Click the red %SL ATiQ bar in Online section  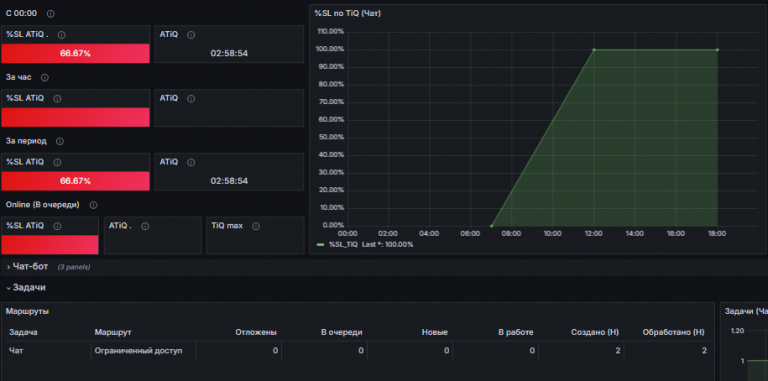pyautogui.click(x=50, y=244)
